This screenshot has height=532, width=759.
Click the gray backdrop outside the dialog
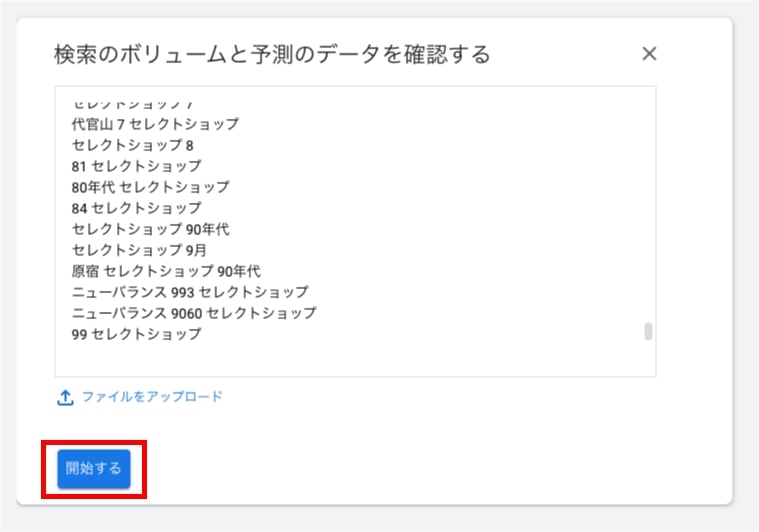(746, 300)
